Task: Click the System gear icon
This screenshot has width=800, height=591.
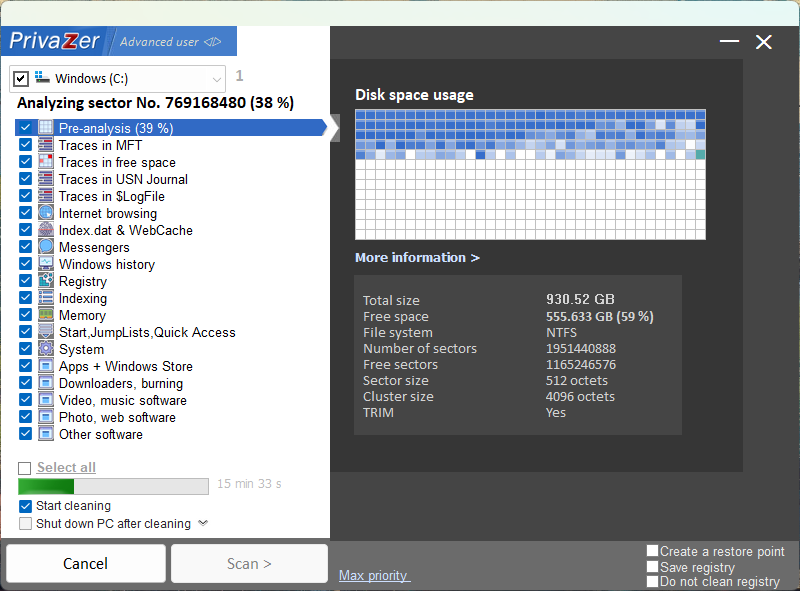Action: tap(46, 349)
